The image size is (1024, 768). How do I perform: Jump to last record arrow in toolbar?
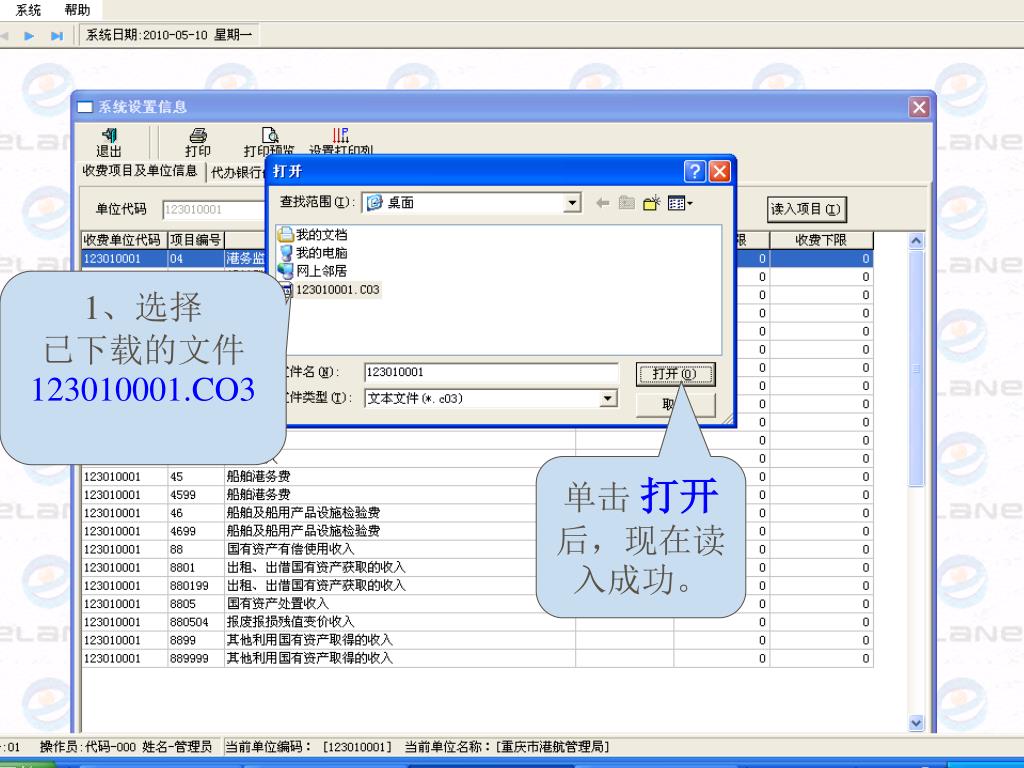57,35
